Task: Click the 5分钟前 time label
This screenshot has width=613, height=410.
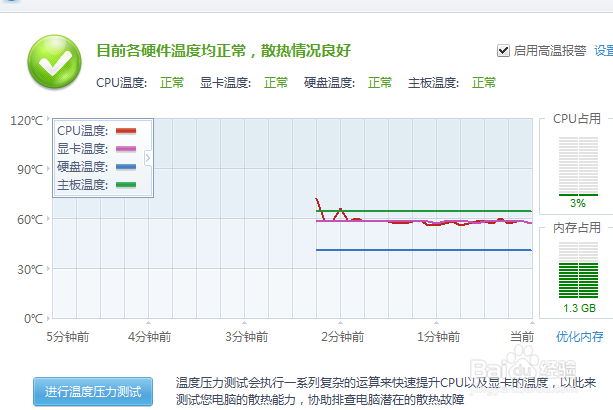Action: (68, 337)
